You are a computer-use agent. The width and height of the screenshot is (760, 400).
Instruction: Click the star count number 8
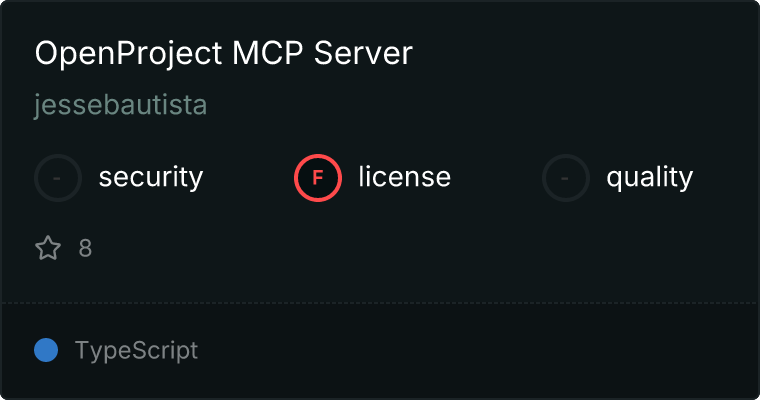coord(85,248)
